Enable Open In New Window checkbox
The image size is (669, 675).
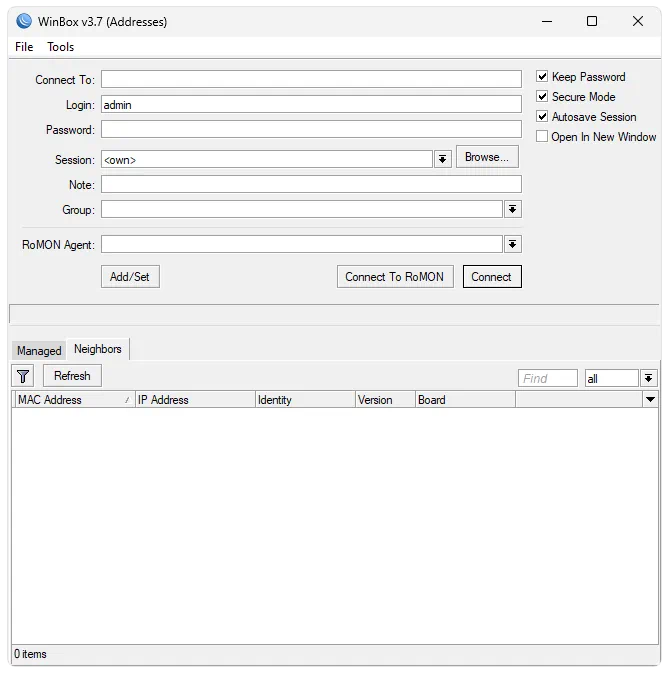tap(542, 136)
